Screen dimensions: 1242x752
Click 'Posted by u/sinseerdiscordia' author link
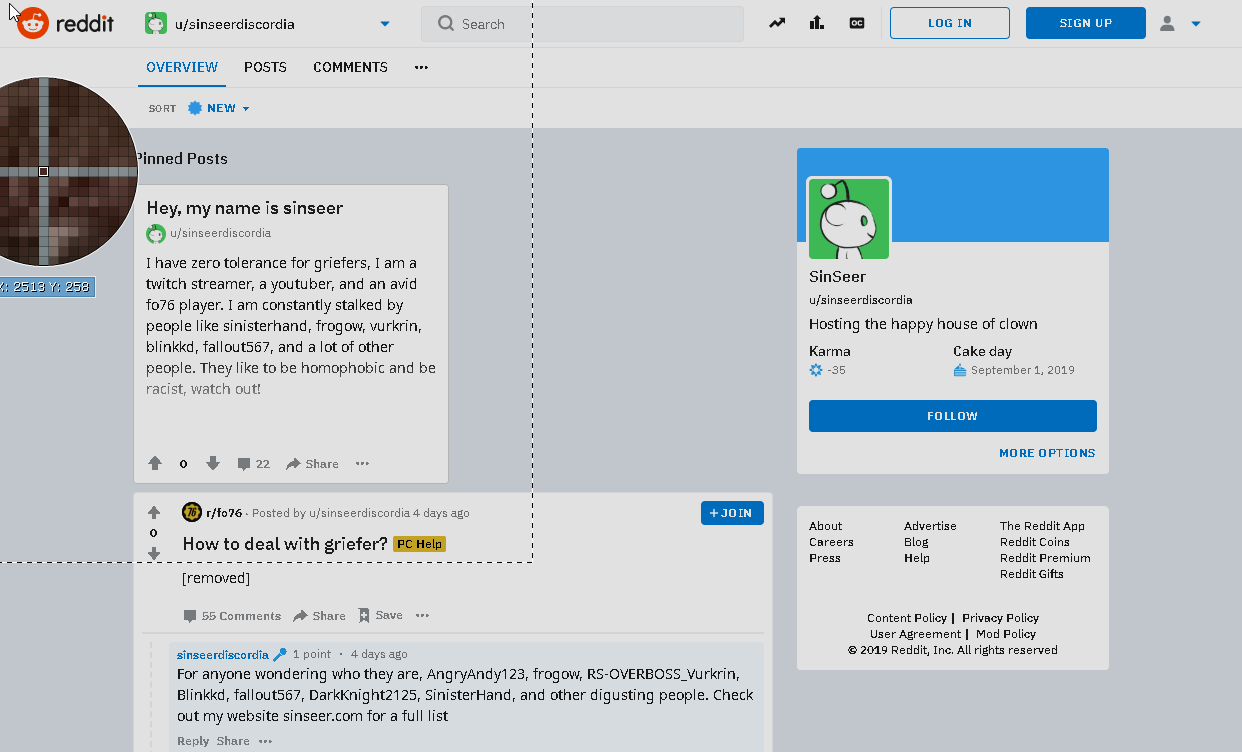359,513
